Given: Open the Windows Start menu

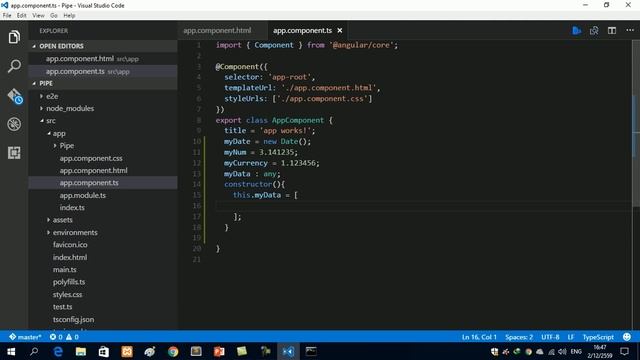Looking at the screenshot, I should 11,351.
